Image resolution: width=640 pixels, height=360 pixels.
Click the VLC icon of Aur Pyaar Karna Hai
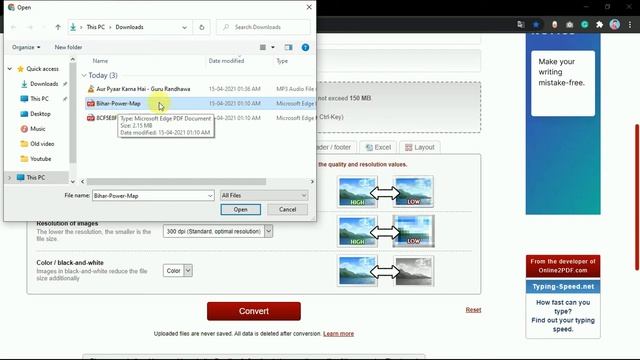91,89
